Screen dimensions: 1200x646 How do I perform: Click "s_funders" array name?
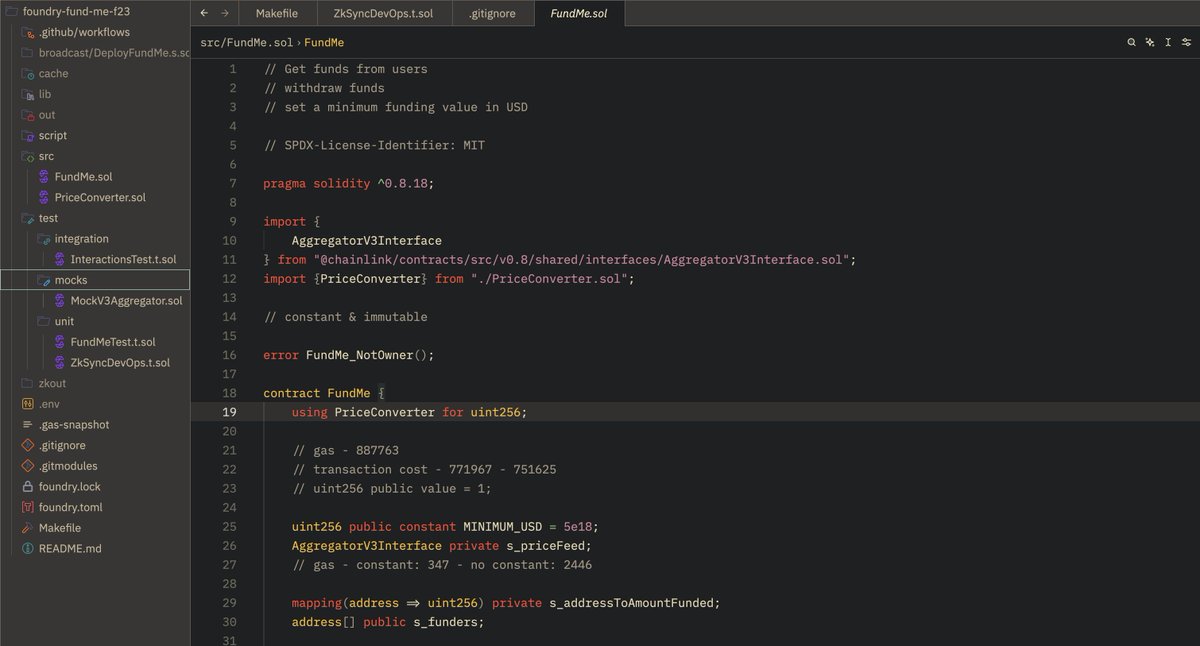444,622
